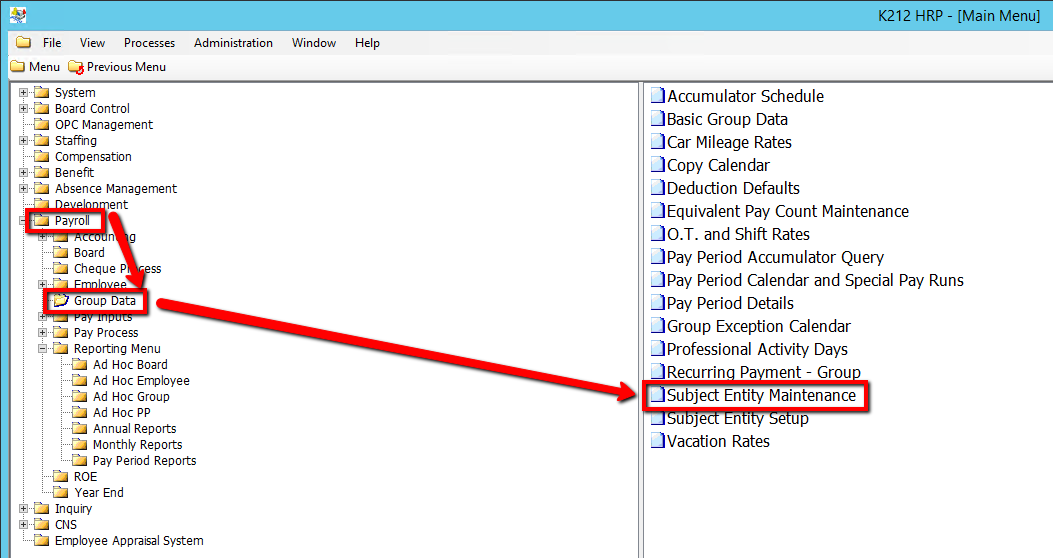
Task: Expand the Inquiry tree node
Action: (24, 509)
